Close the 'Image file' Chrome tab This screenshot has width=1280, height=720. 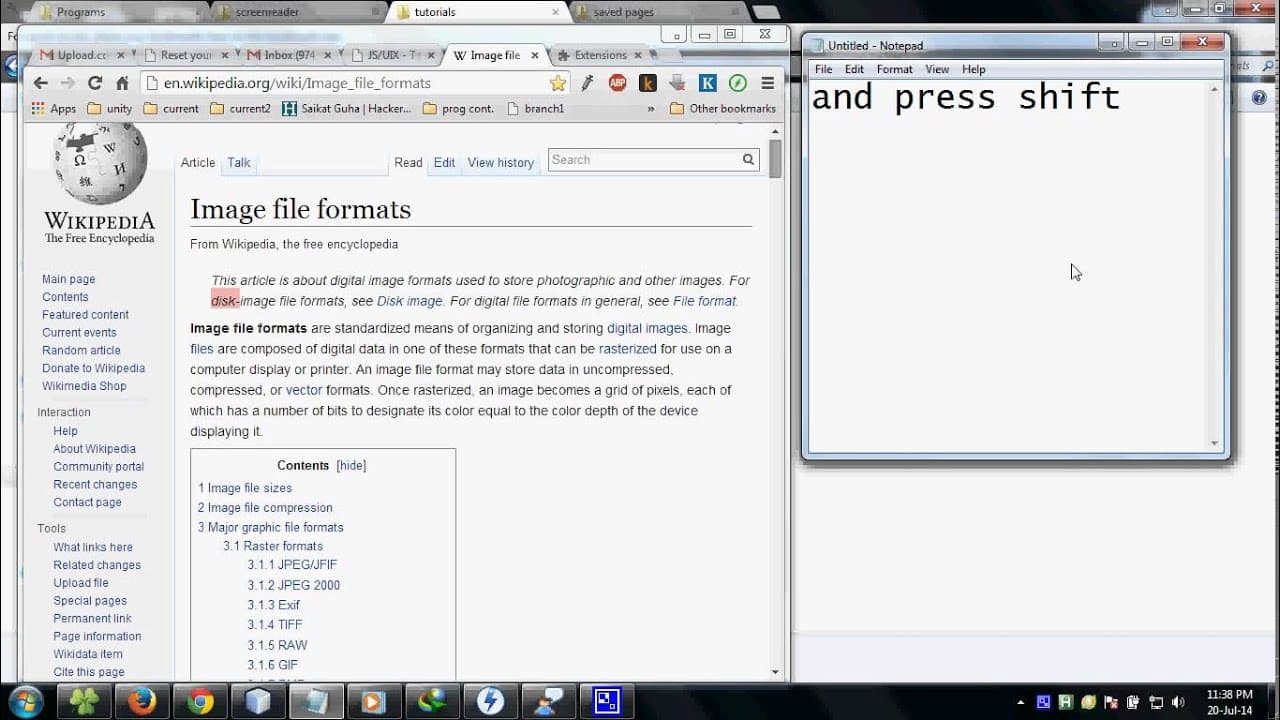[535, 55]
